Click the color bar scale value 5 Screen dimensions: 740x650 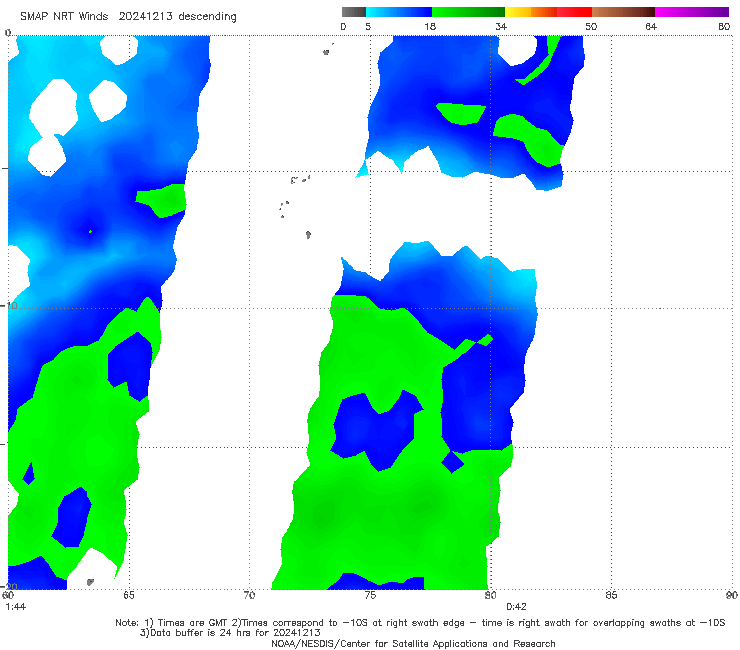coord(368,26)
